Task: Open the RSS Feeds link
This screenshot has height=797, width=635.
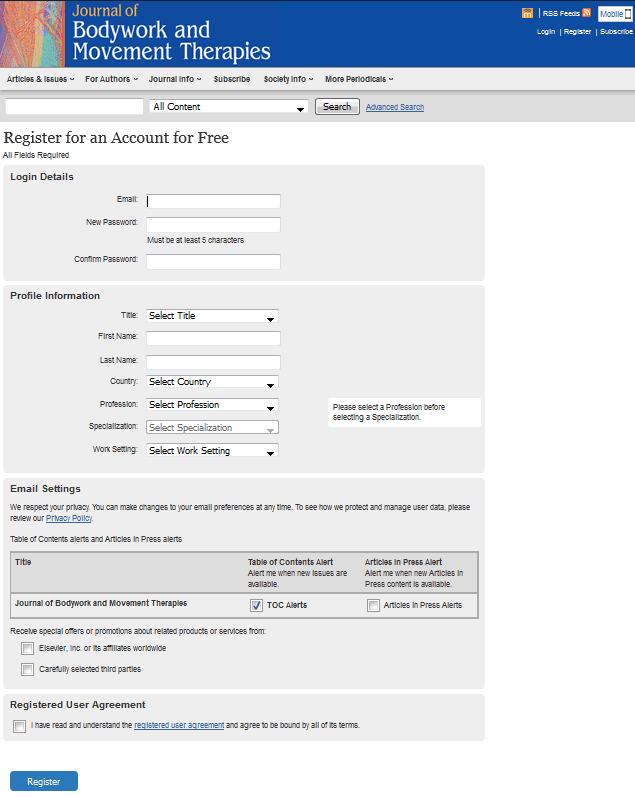Action: coord(561,14)
